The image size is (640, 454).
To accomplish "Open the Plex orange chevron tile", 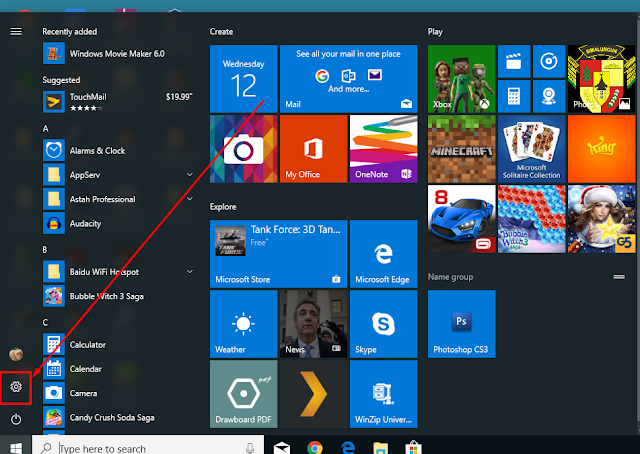I will pos(313,394).
